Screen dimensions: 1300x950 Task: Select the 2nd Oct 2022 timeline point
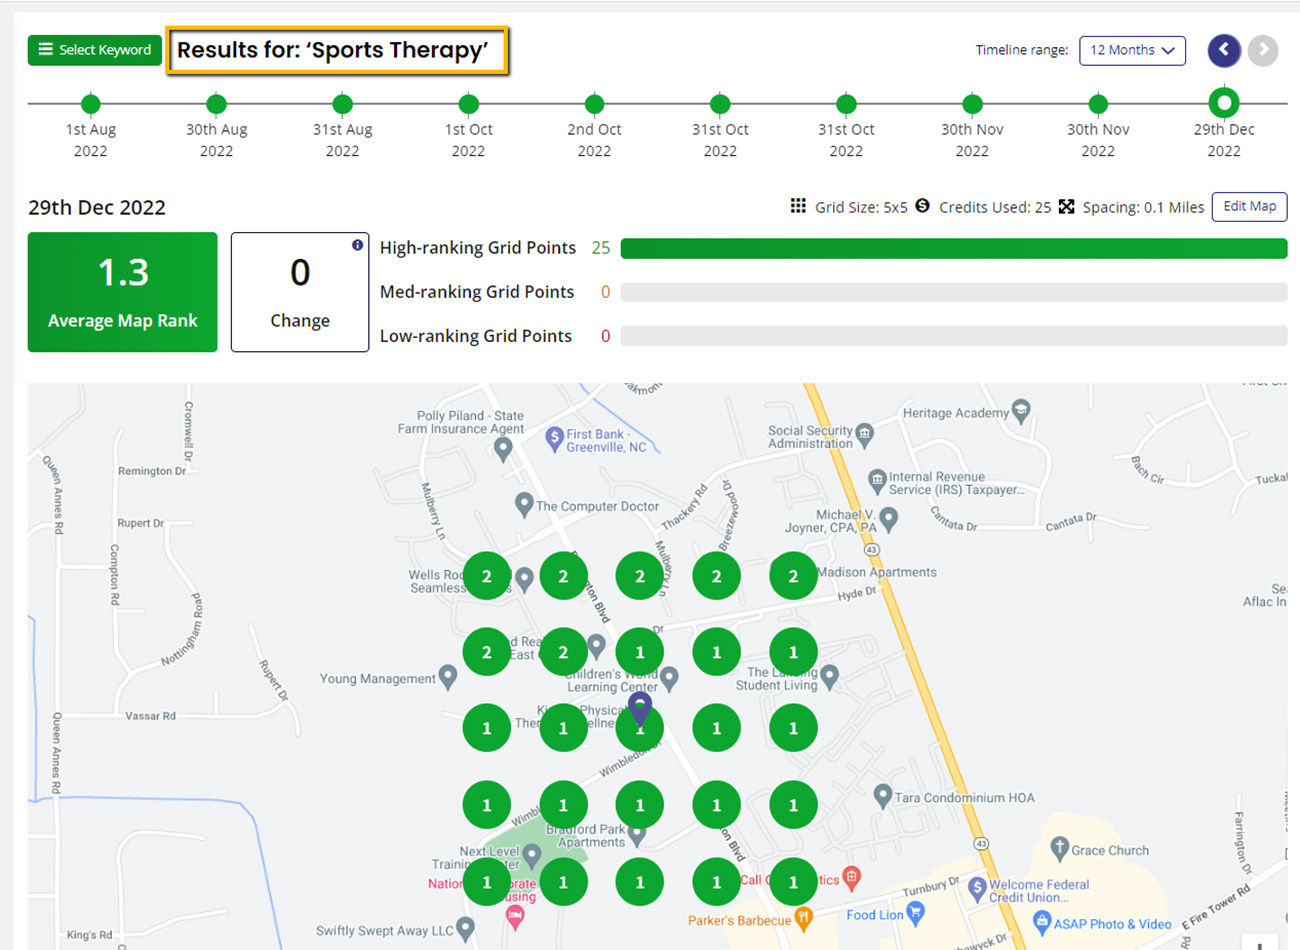(595, 104)
